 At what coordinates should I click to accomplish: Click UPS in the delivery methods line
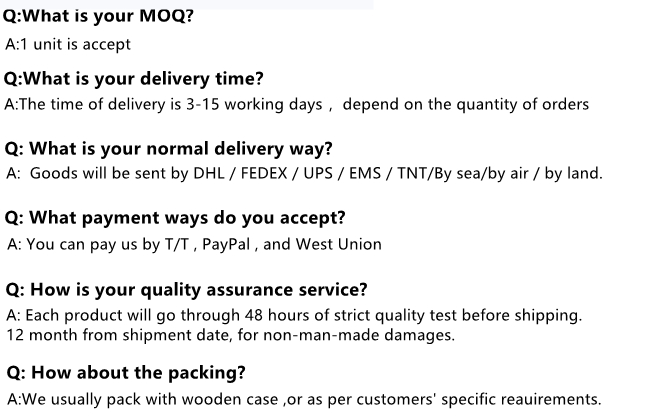click(x=318, y=173)
